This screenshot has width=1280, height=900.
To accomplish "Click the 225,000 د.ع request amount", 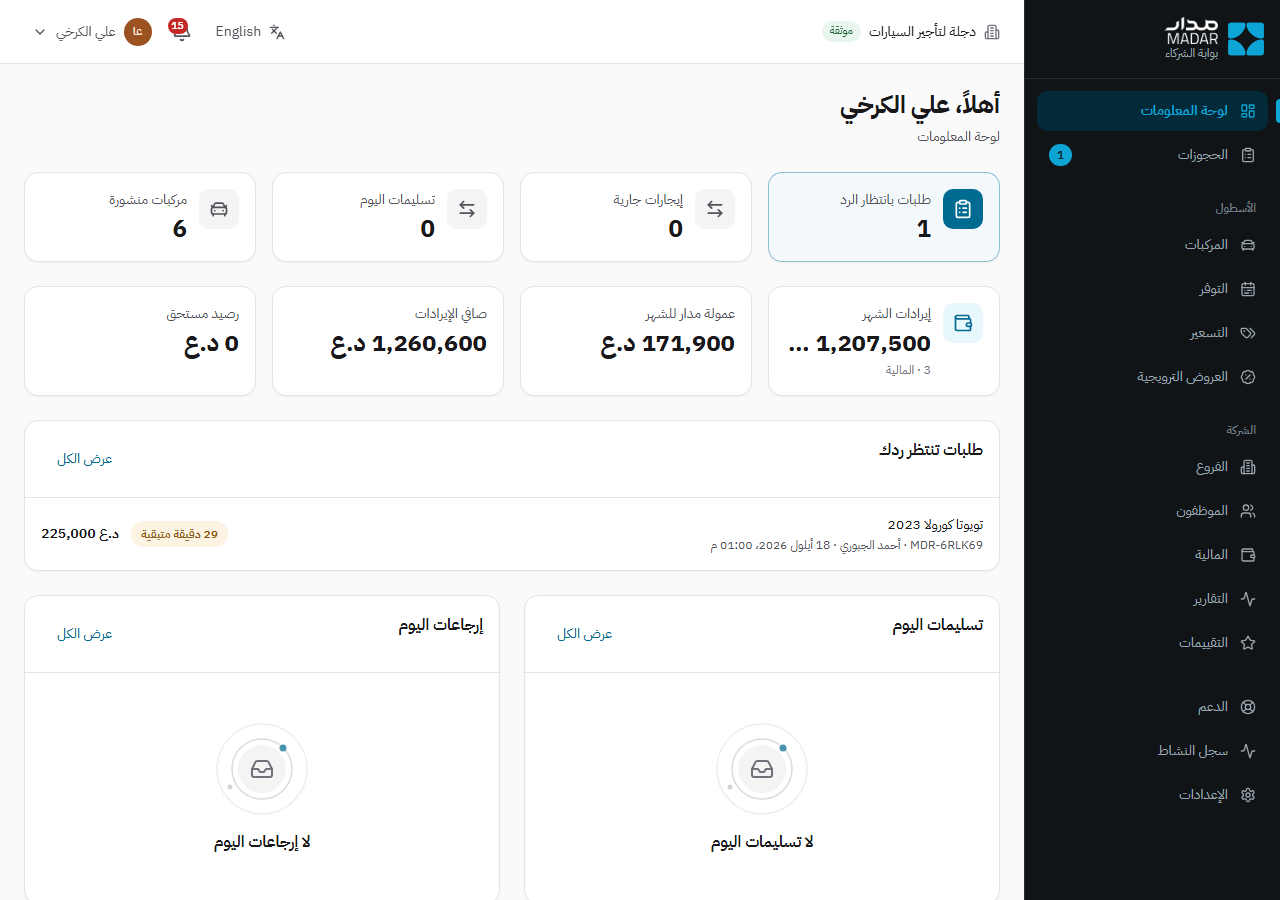I will [x=80, y=534].
